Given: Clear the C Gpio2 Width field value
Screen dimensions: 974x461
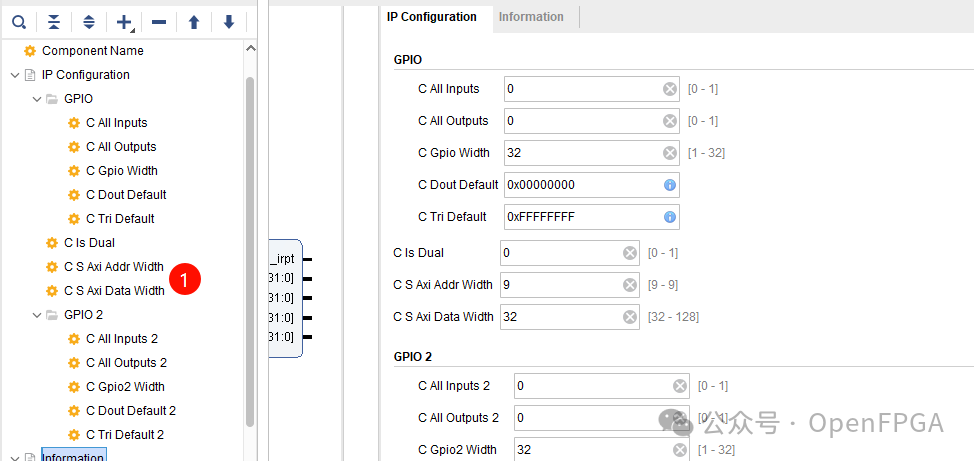Looking at the screenshot, I should 680,450.
